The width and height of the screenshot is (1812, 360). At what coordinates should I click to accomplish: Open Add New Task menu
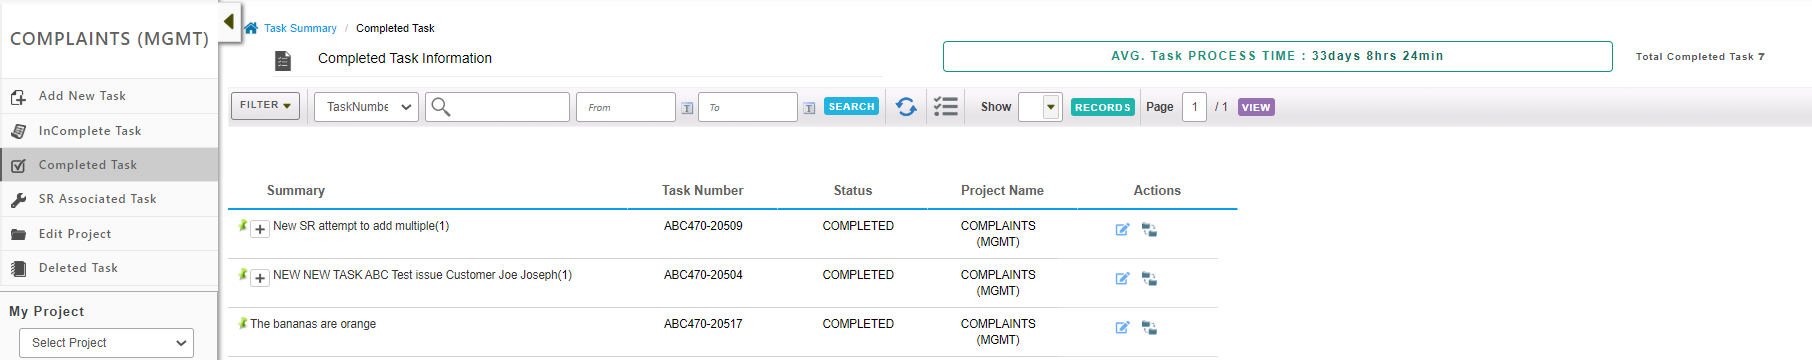[109, 96]
